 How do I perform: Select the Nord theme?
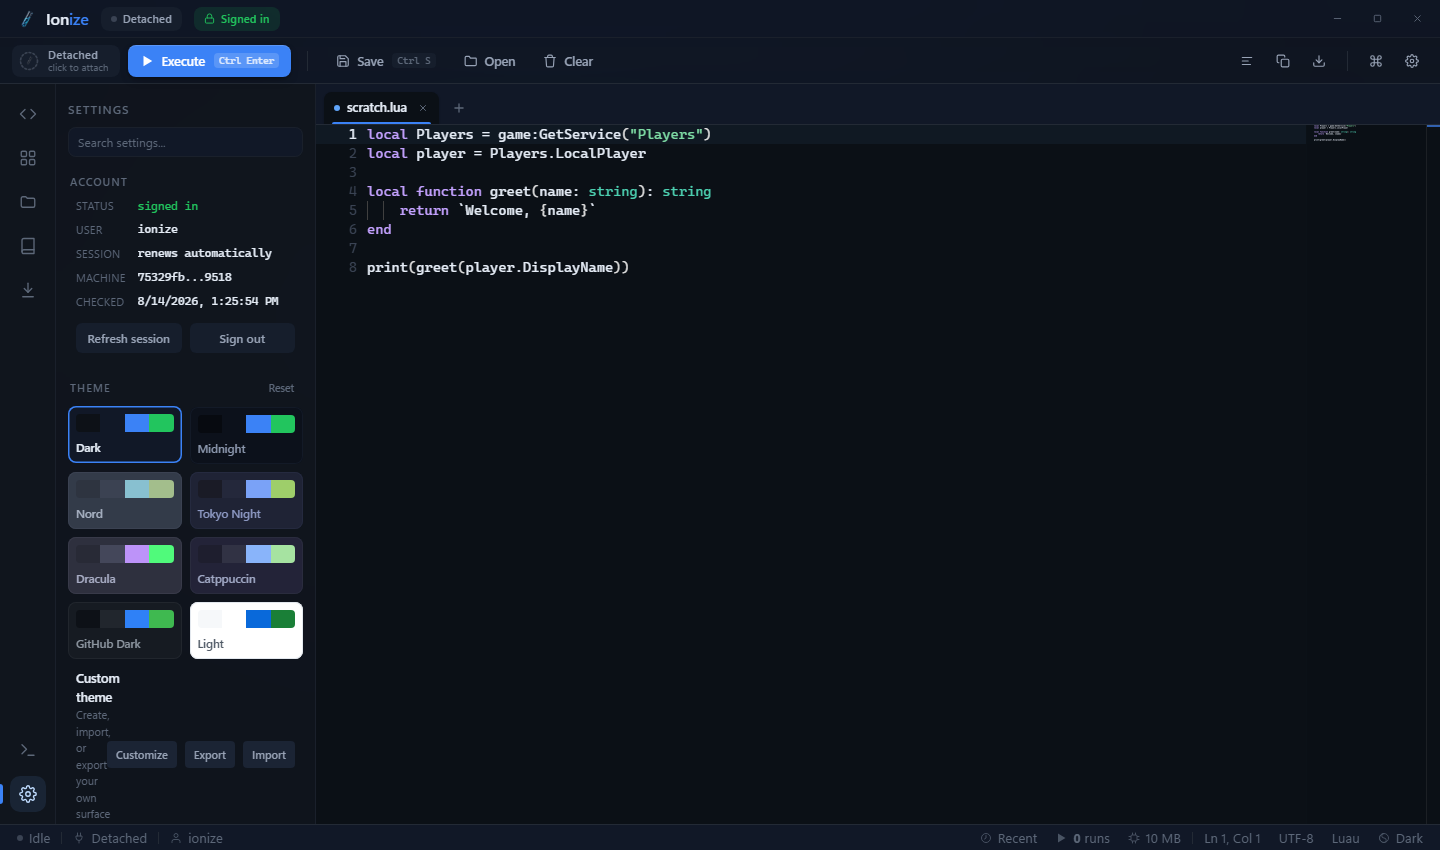125,500
